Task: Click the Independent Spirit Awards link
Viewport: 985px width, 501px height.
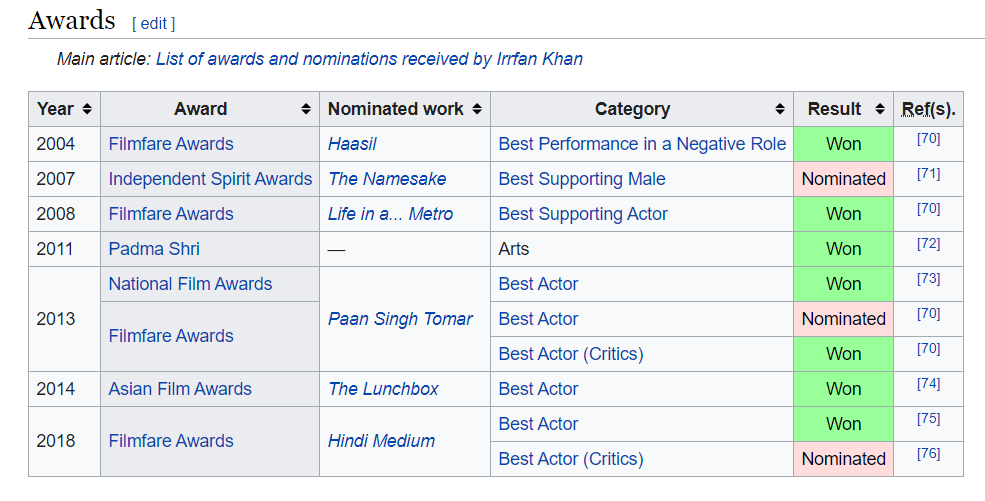Action: pyautogui.click(x=210, y=179)
